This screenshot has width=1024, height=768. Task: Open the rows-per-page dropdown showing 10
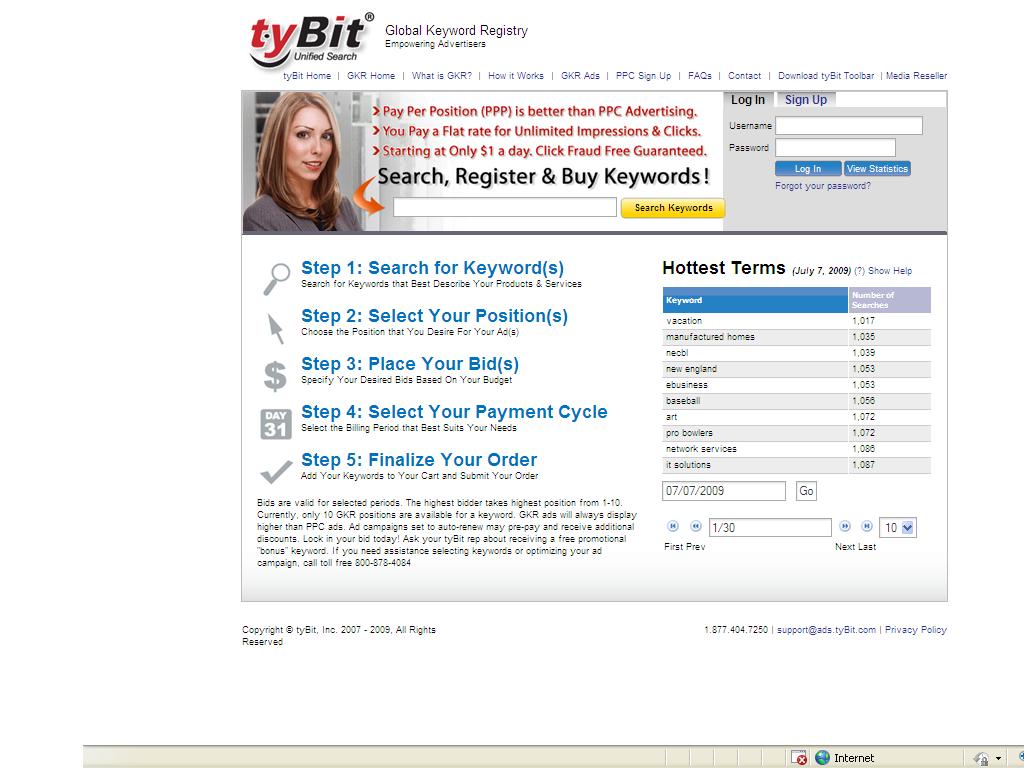[x=898, y=528]
